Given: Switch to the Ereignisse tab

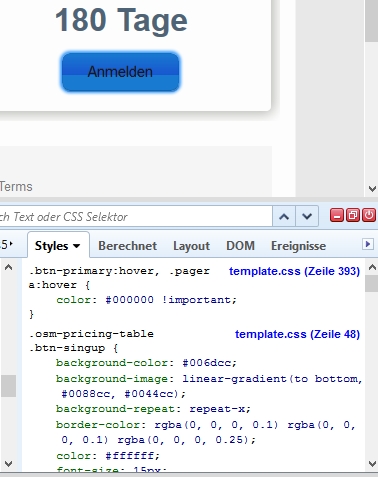Looking at the screenshot, I should tap(298, 246).
